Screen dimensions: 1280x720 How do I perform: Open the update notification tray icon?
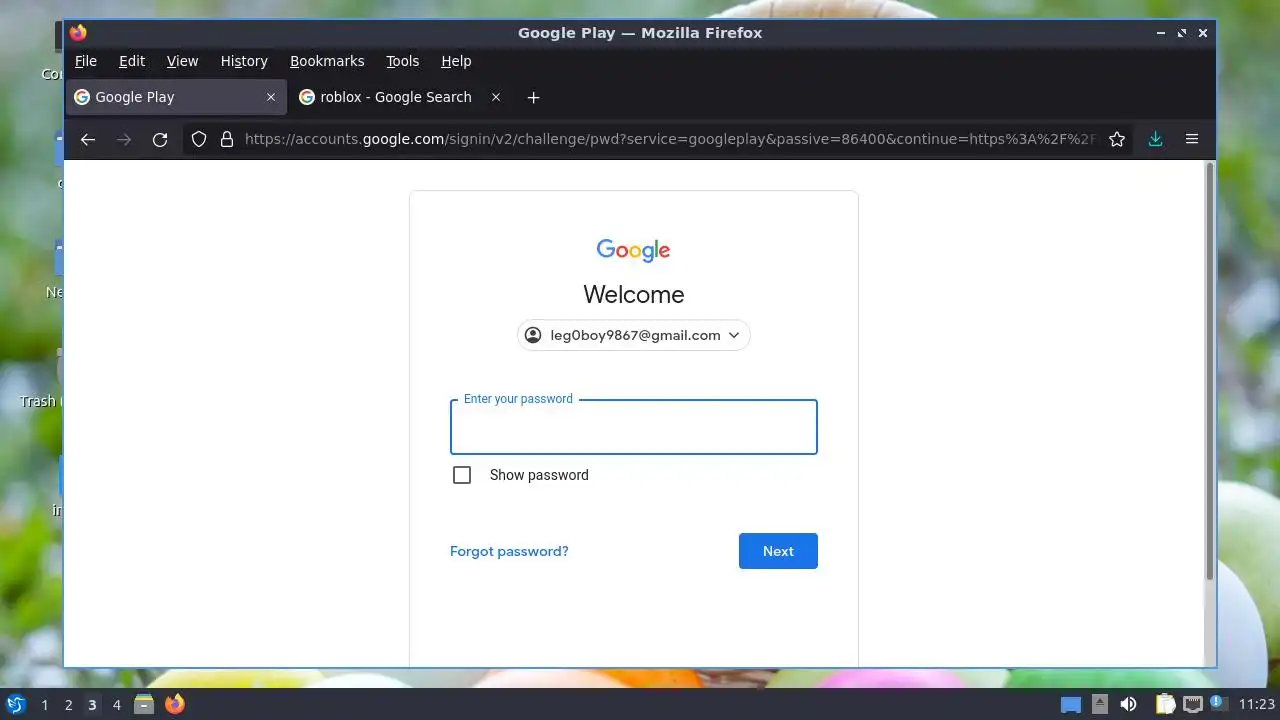(x=1218, y=702)
